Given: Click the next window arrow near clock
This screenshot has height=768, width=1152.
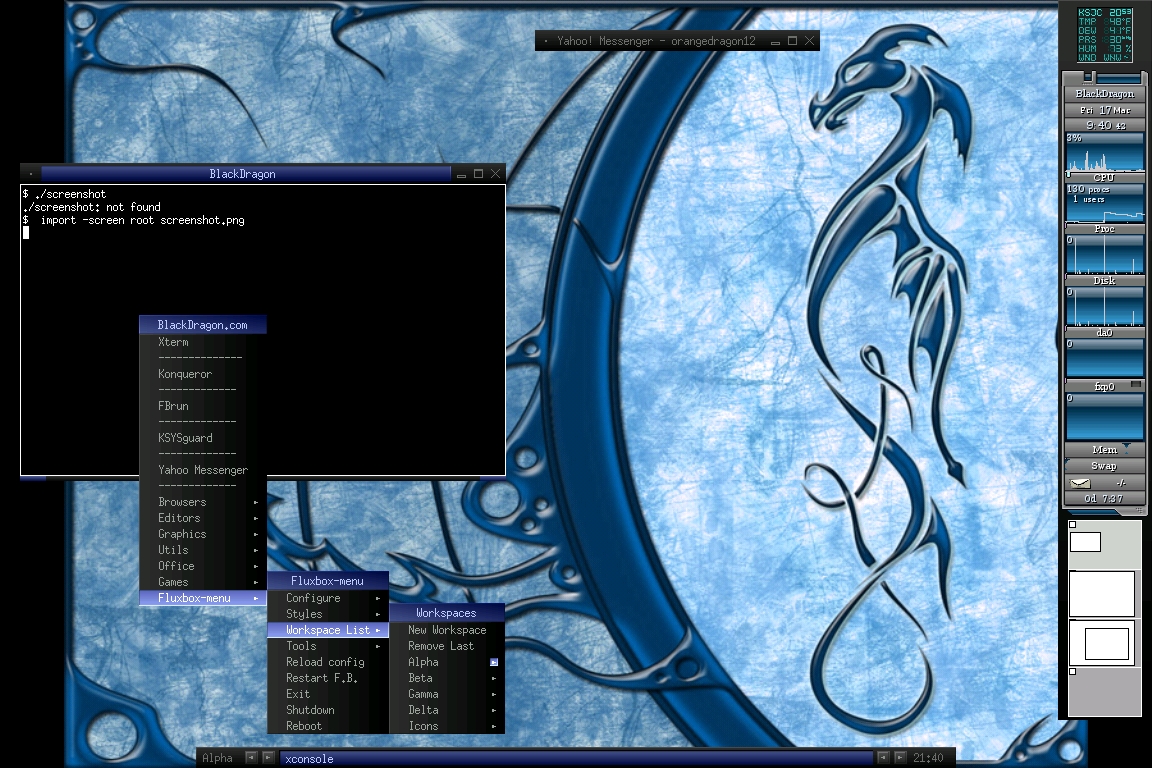Looking at the screenshot, I should click(900, 757).
